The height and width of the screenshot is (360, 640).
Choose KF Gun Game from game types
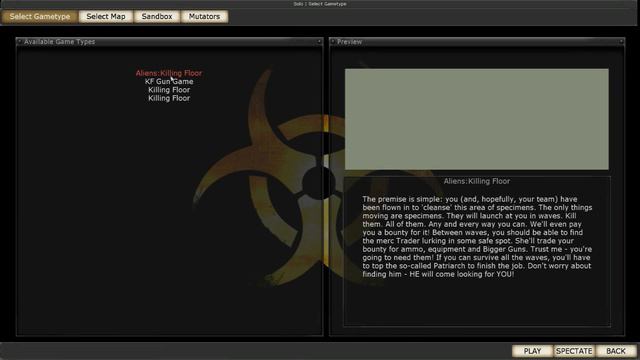169,82
